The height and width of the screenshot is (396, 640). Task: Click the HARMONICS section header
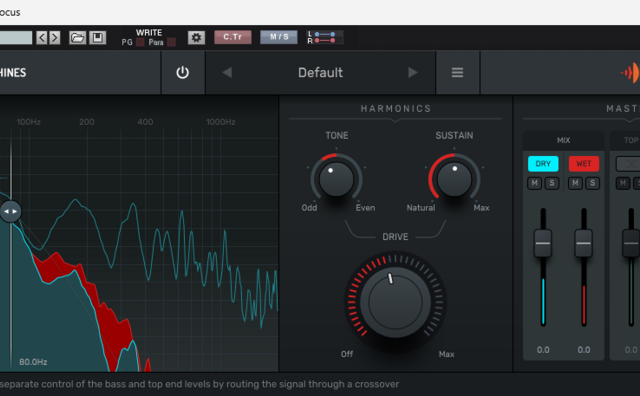(x=396, y=109)
